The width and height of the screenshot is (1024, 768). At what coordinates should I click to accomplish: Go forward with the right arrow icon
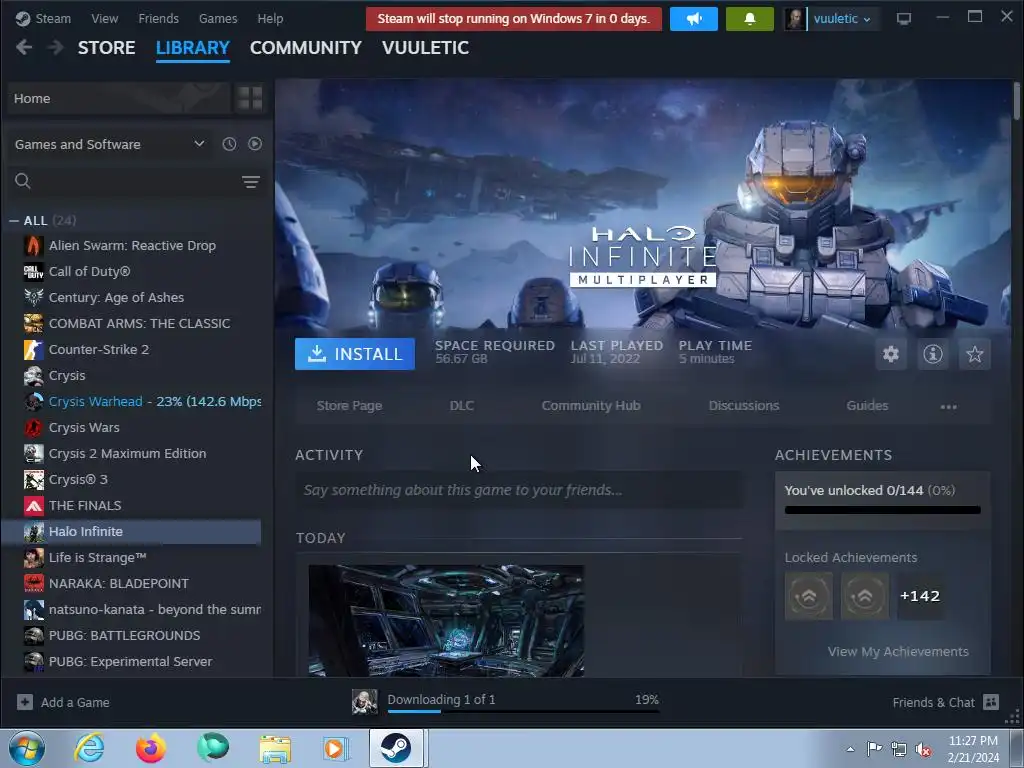(x=56, y=47)
